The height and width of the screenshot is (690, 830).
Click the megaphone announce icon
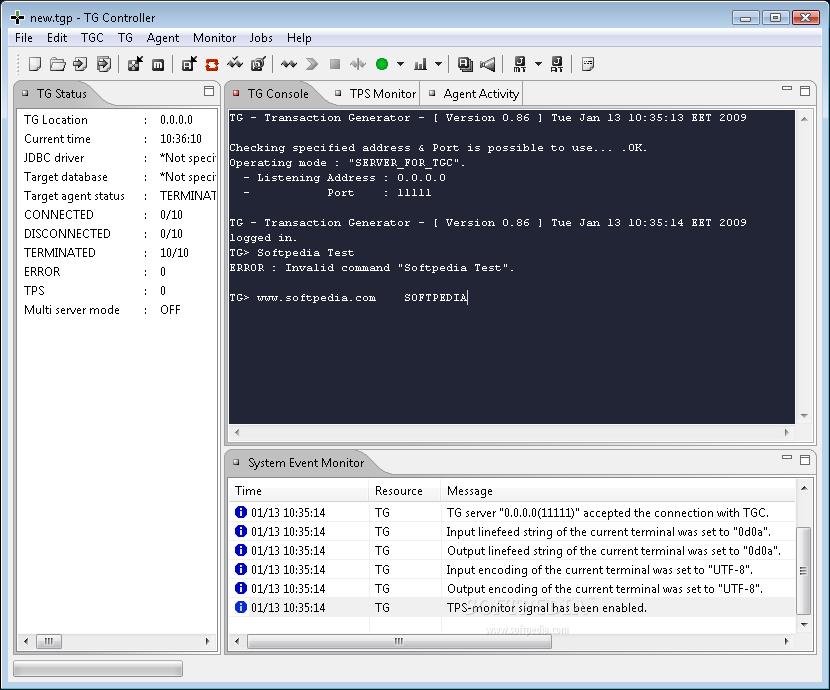(x=488, y=65)
